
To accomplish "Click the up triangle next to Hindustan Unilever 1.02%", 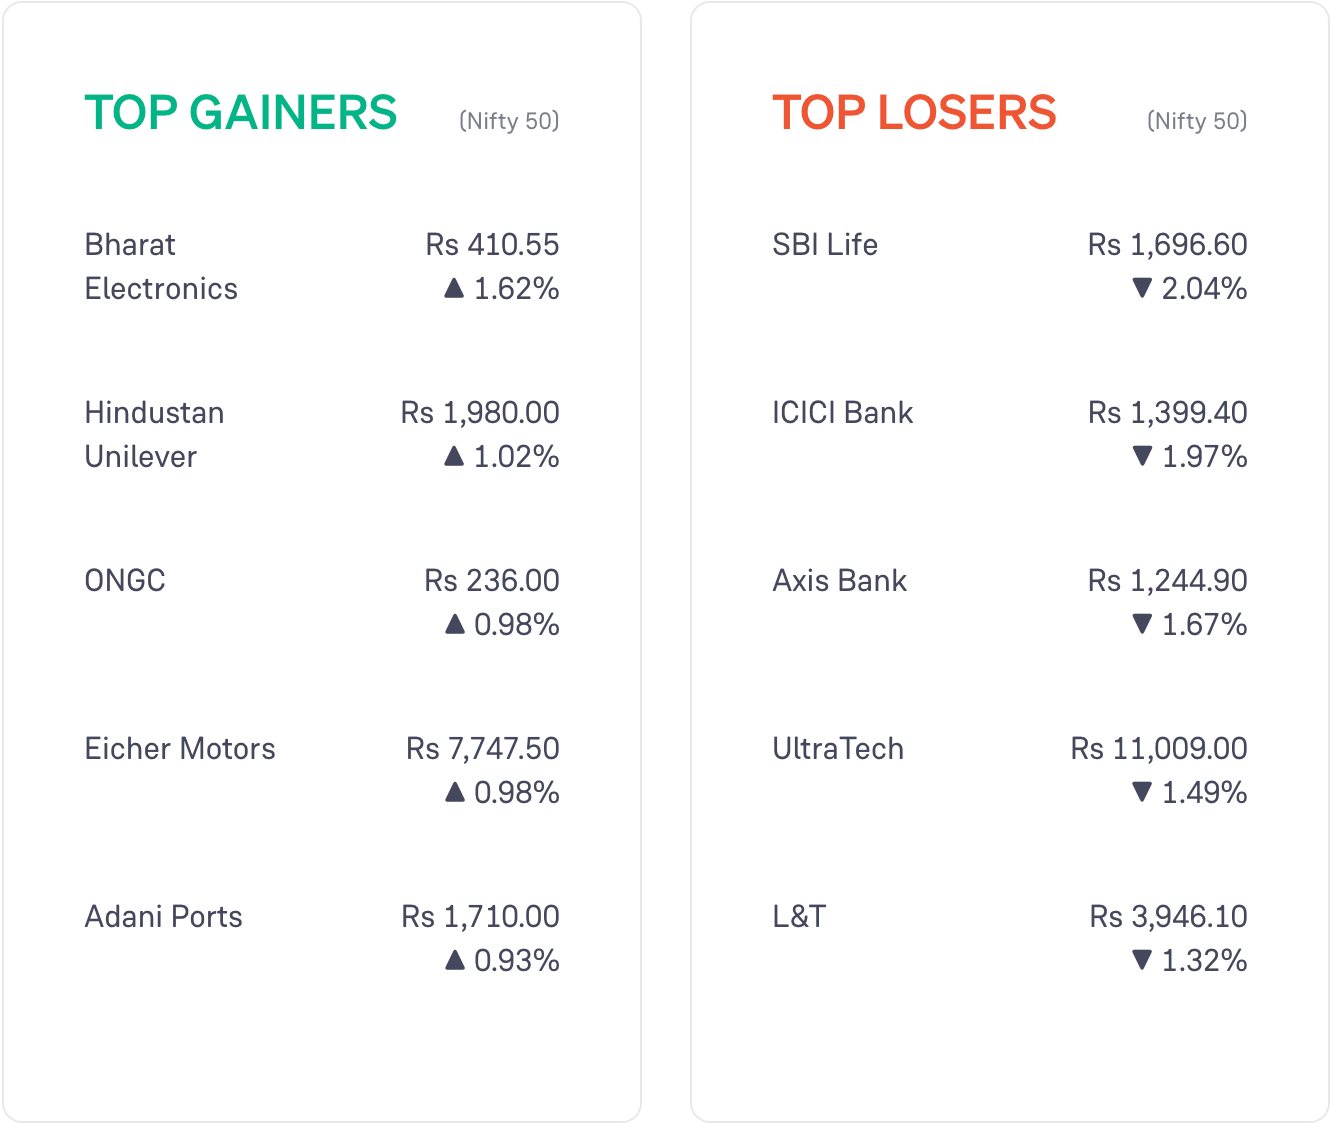I will [454, 456].
